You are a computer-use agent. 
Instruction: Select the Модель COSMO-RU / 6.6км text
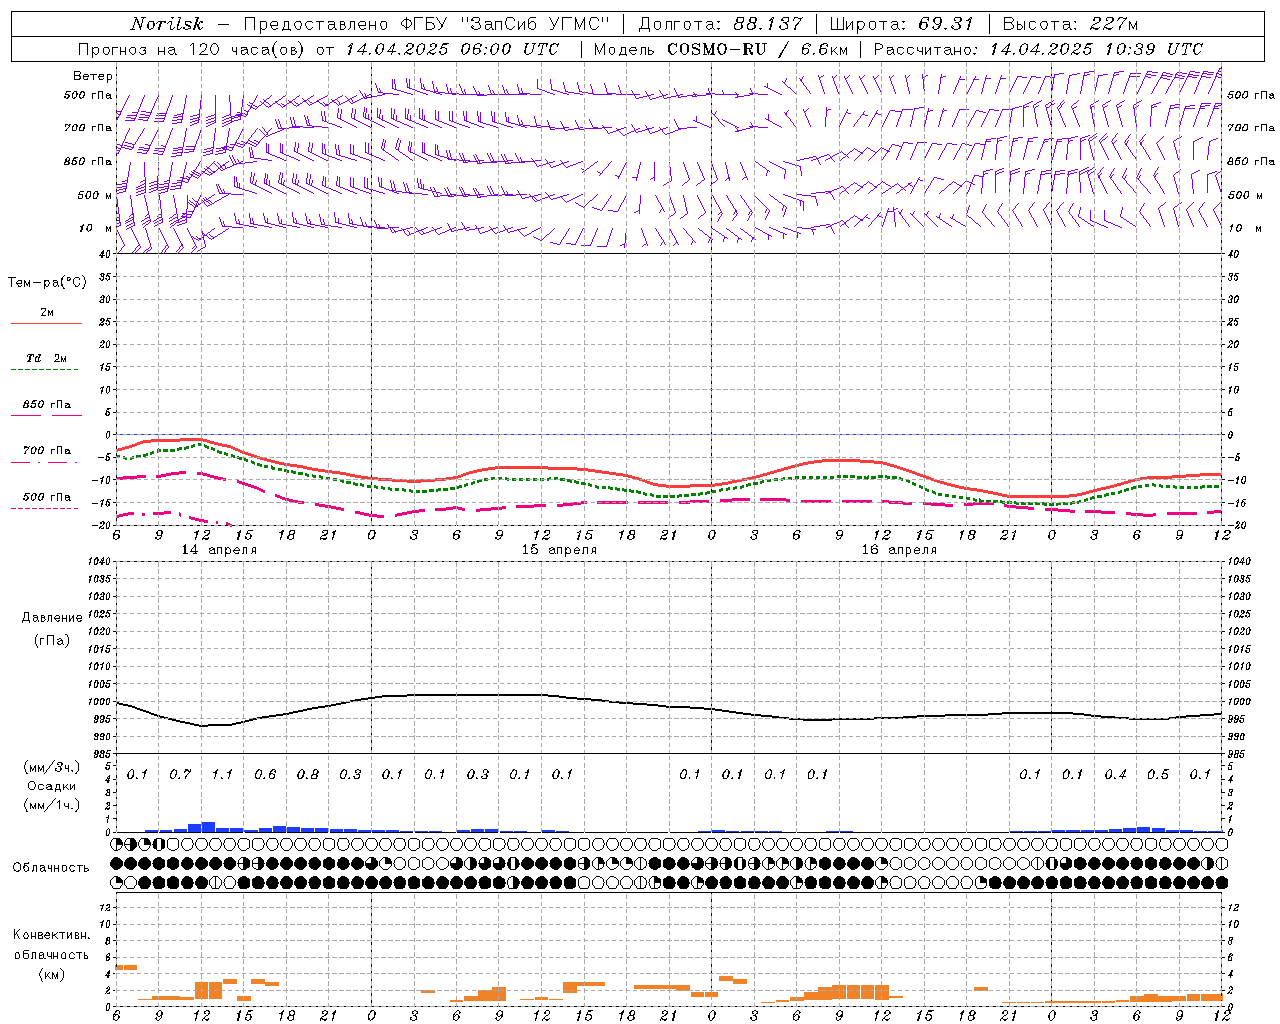720,49
